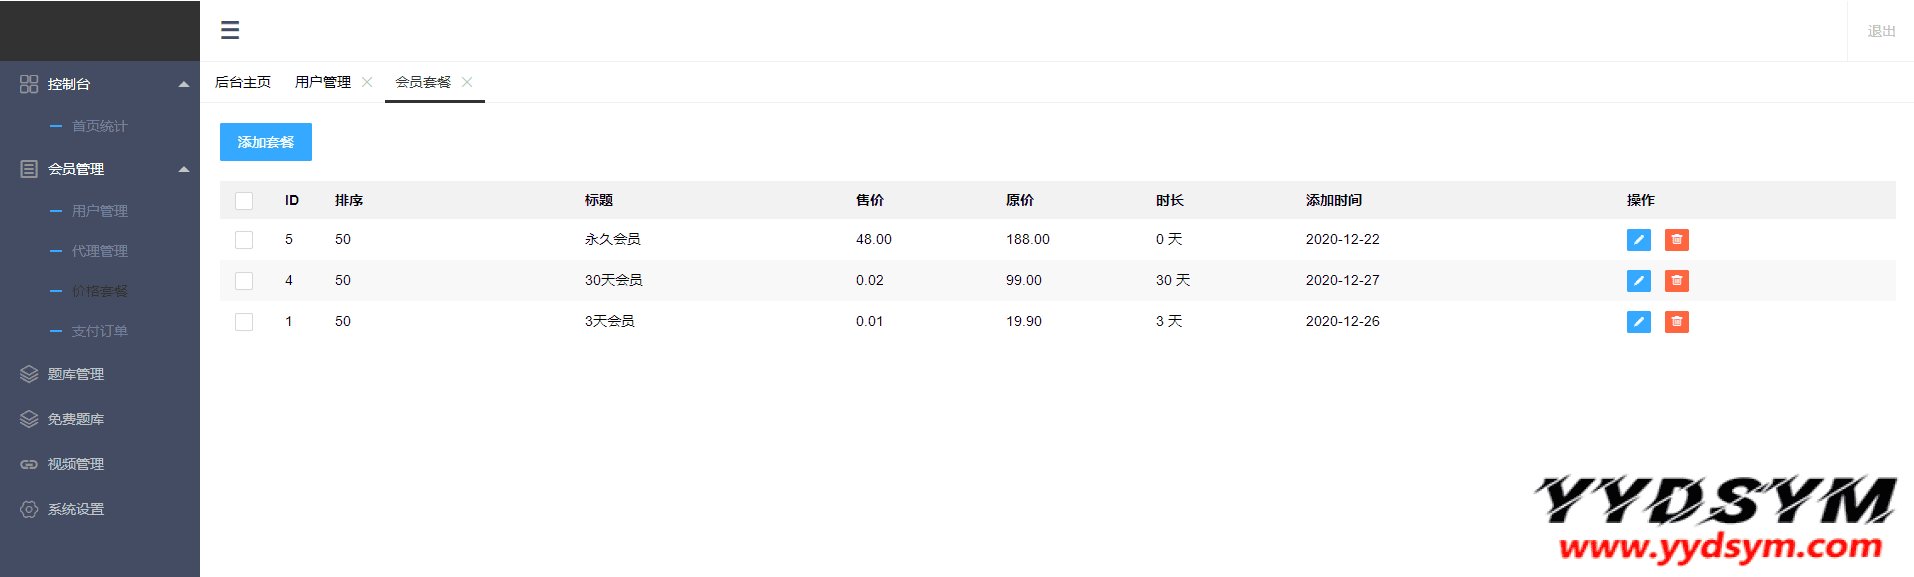
Task: Collapse the 会员管理 menu arrow
Action: 184,169
